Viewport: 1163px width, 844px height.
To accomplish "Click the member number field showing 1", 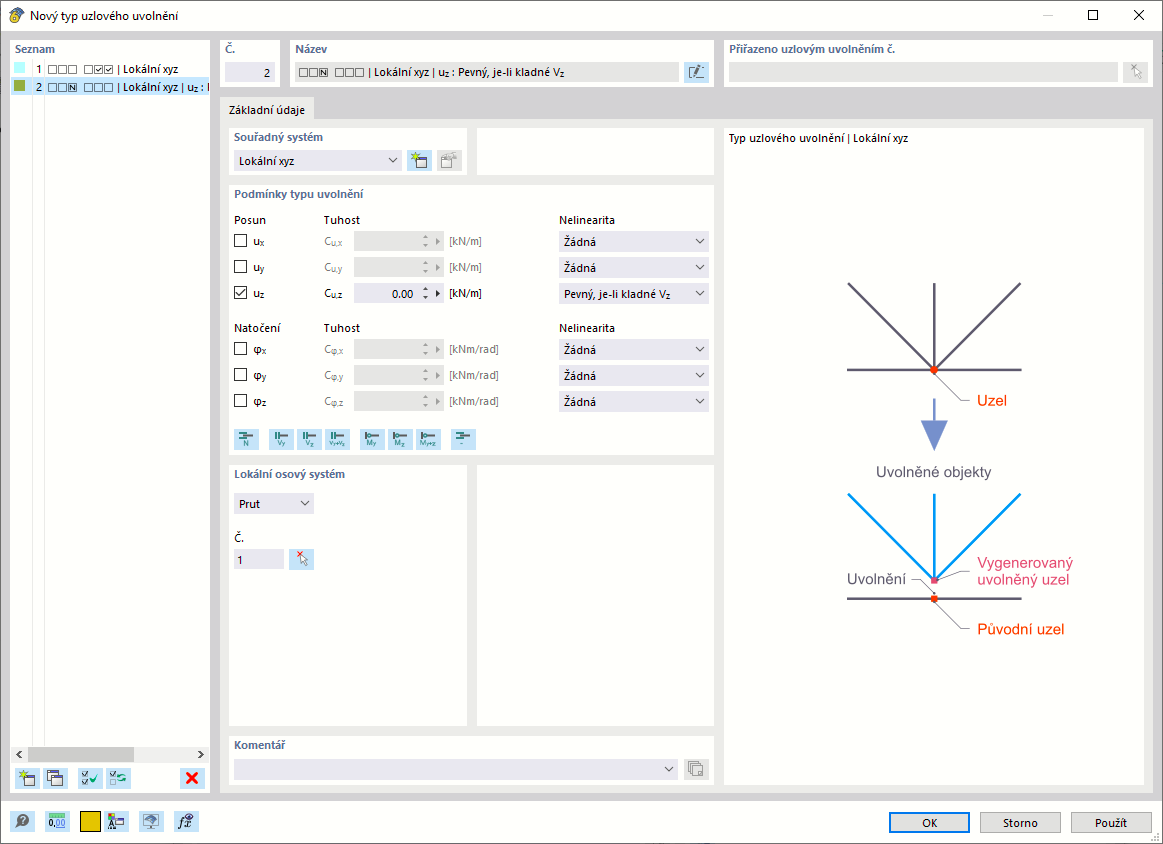I will click(x=259, y=559).
